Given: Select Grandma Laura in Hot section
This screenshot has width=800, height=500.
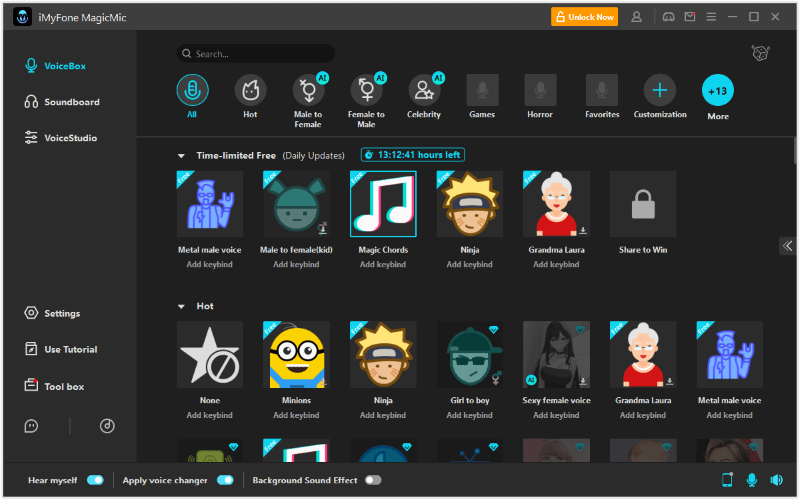Looking at the screenshot, I should tap(643, 355).
